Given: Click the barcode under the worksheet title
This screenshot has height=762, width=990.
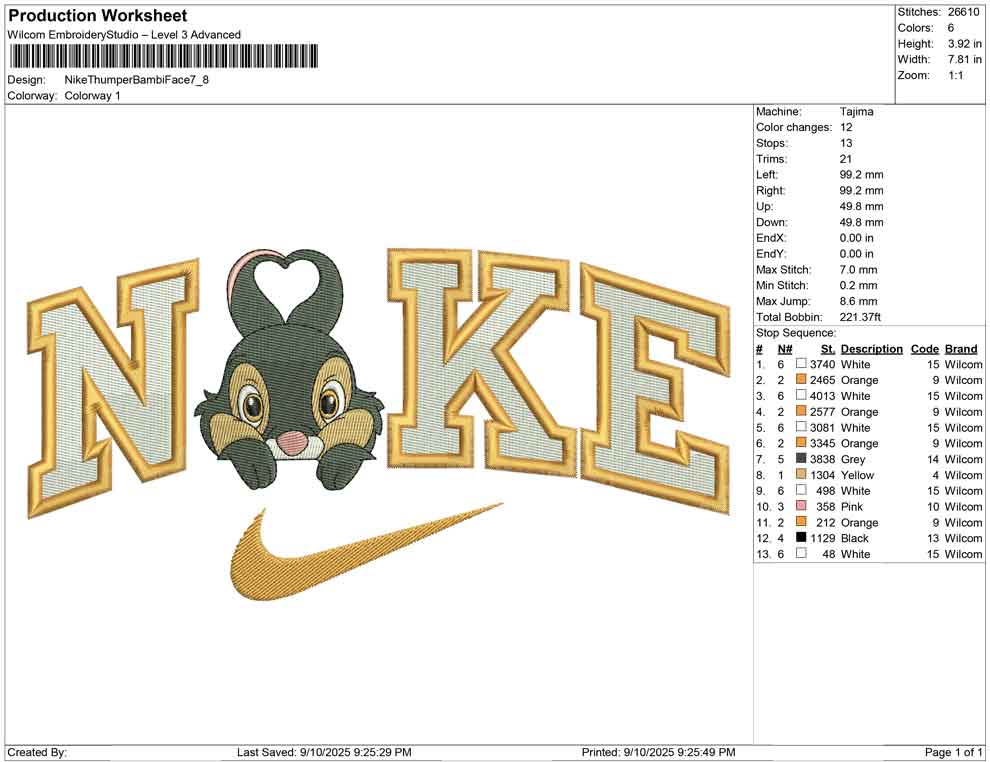Looking at the screenshot, I should pyautogui.click(x=164, y=56).
